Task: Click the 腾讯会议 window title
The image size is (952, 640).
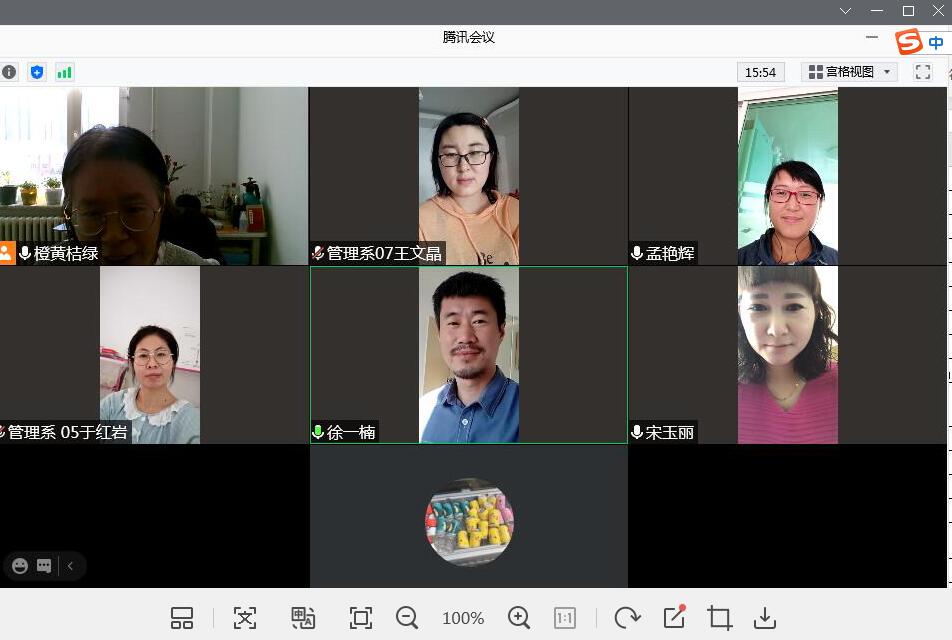Action: pyautogui.click(x=469, y=38)
